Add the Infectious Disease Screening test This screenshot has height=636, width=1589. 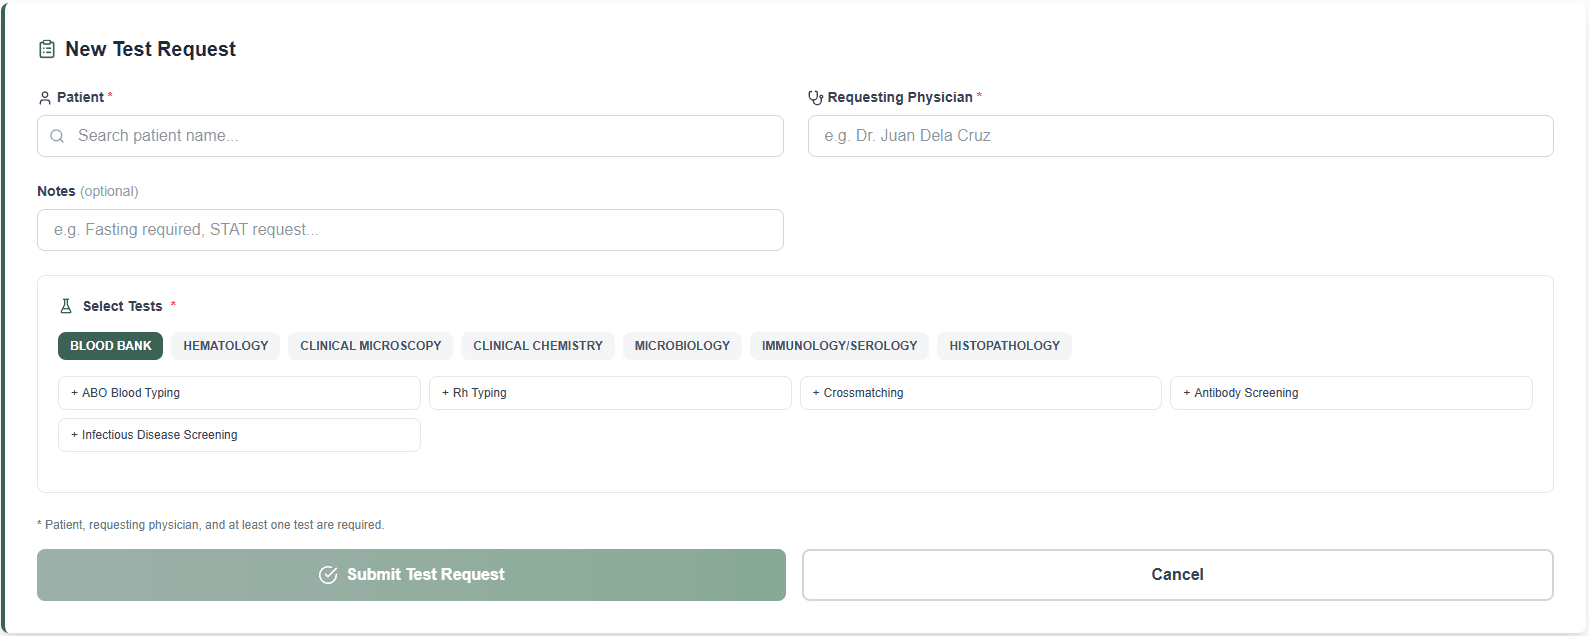(x=238, y=434)
